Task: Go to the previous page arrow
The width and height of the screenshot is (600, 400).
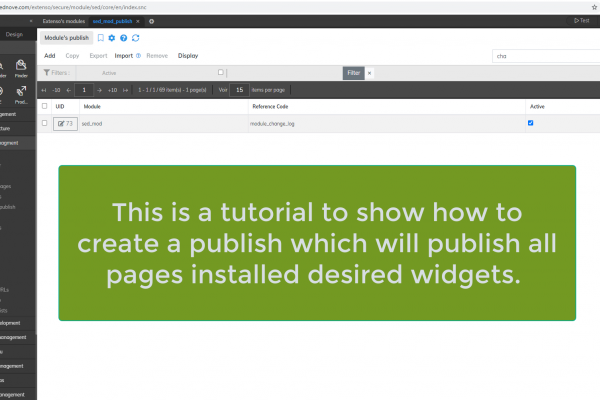Action: tap(68, 90)
